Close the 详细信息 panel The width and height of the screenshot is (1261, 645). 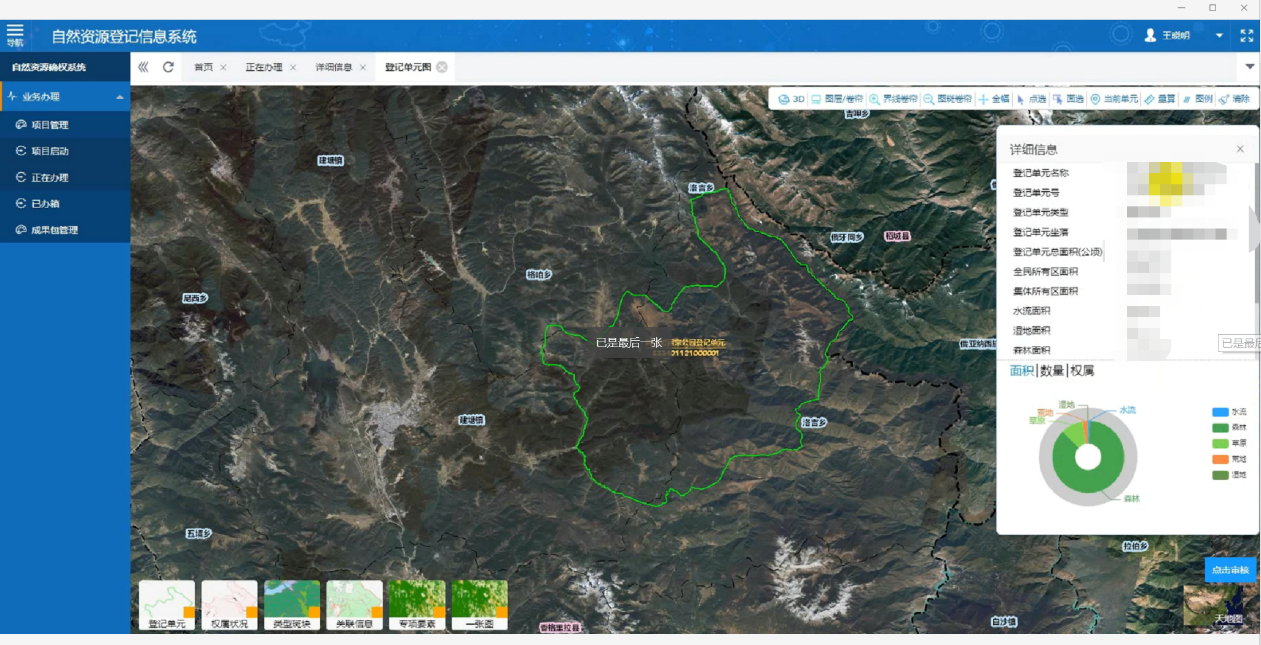click(x=1240, y=149)
